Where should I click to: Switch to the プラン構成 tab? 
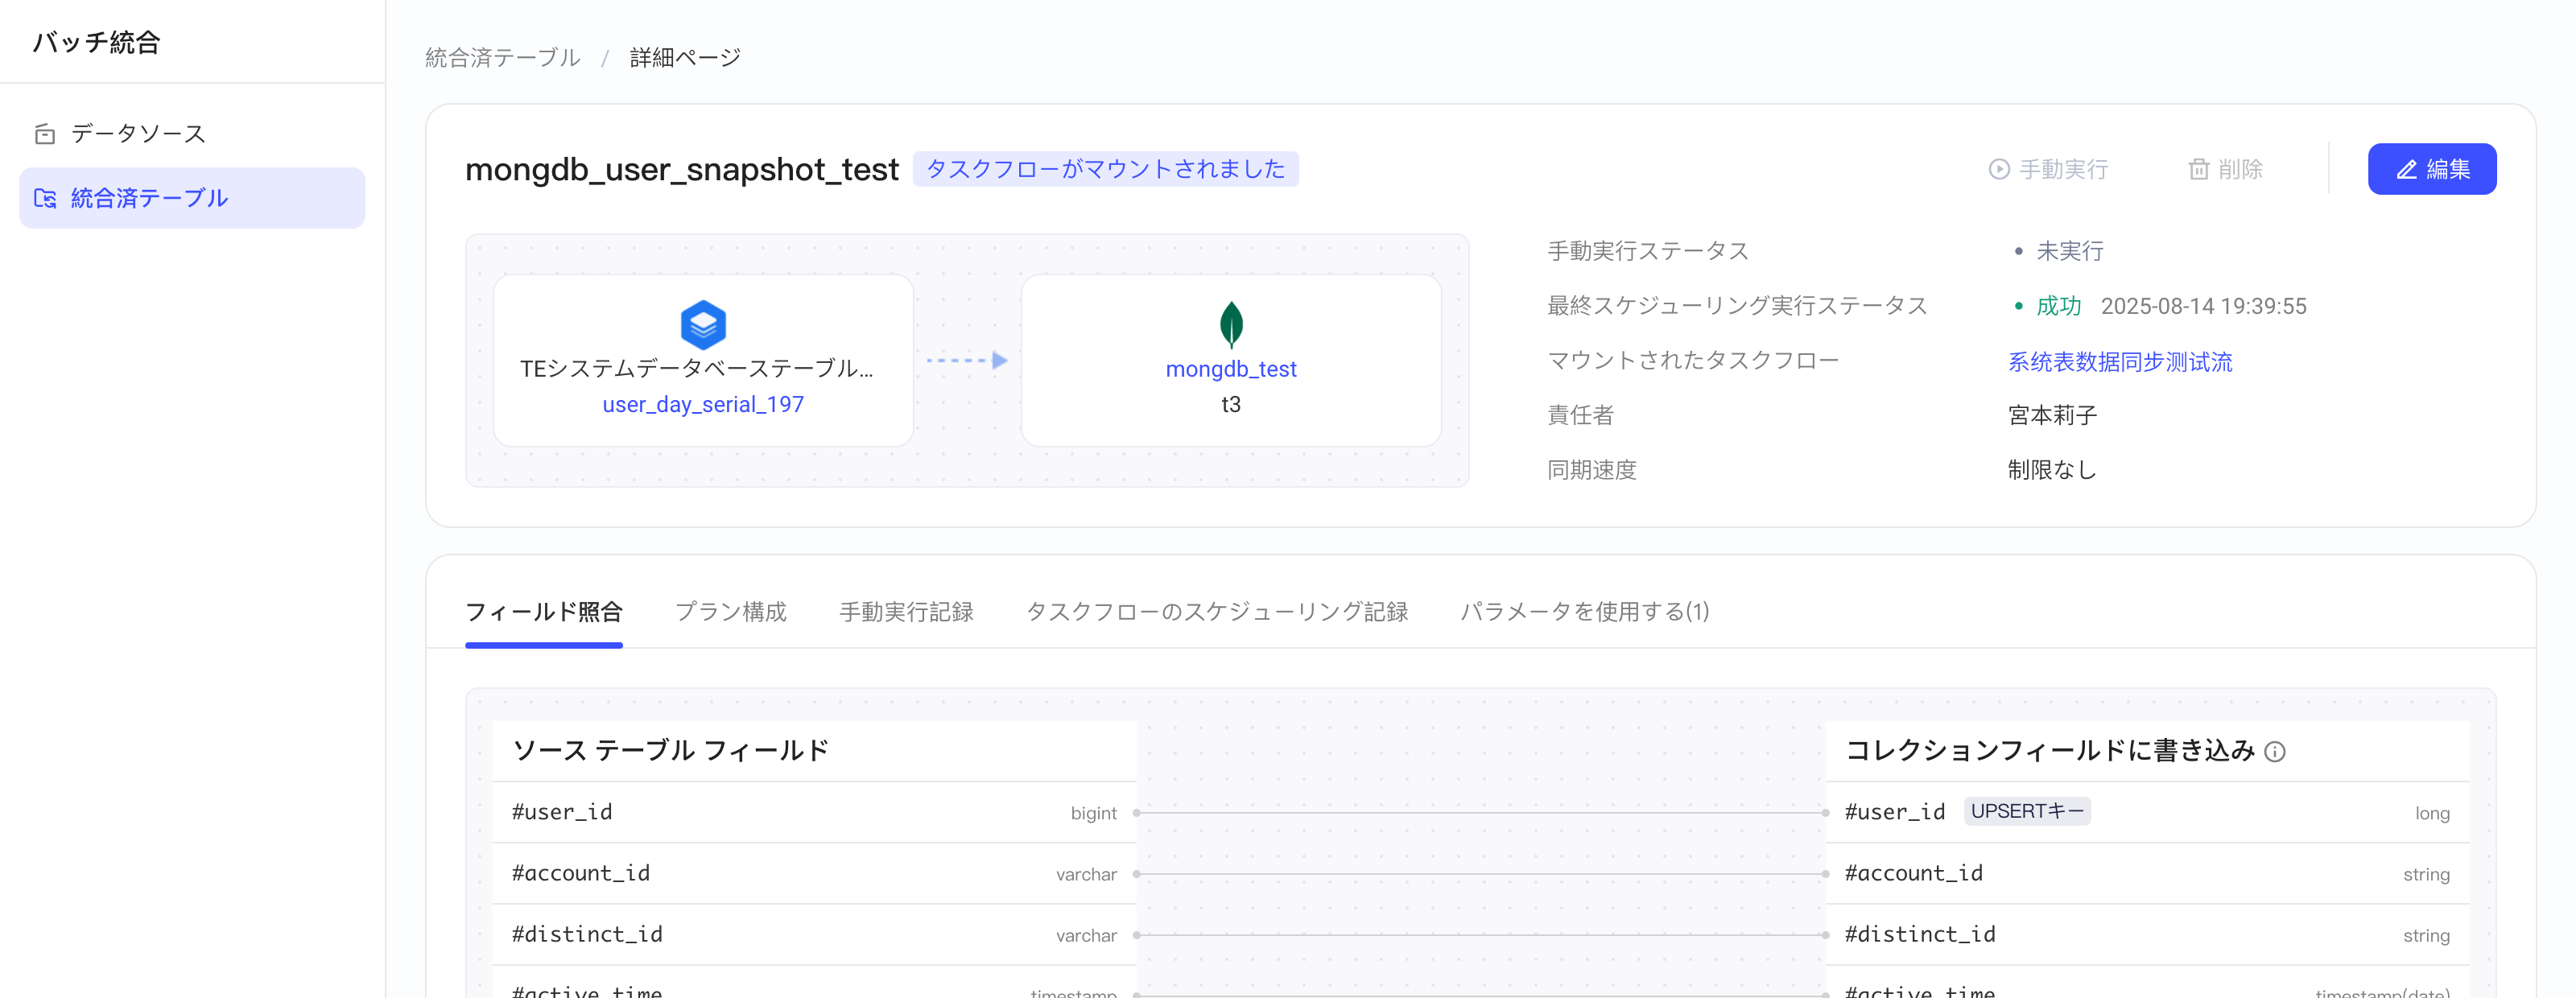[x=731, y=611]
